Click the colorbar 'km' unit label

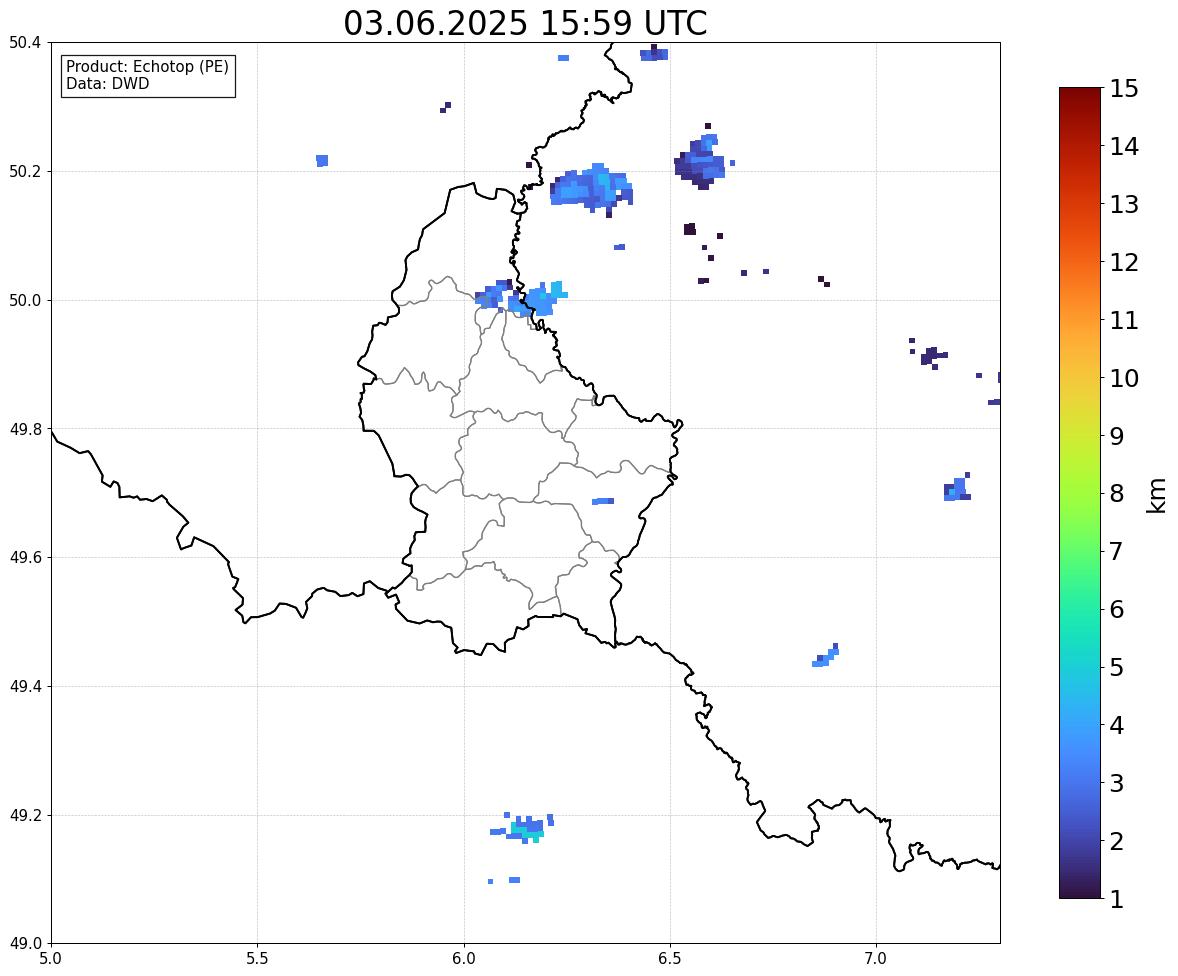point(1156,495)
